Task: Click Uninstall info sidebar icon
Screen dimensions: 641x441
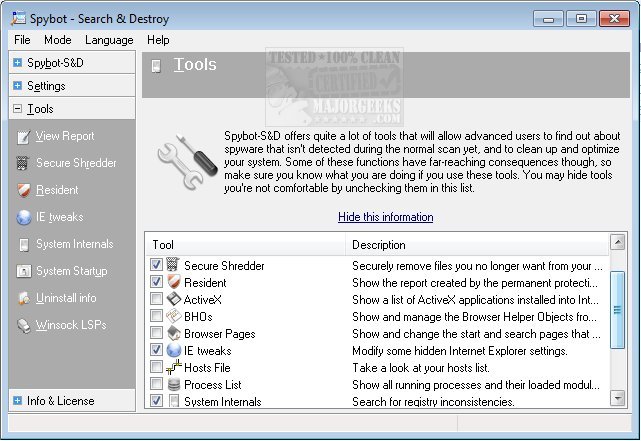Action: click(x=24, y=298)
